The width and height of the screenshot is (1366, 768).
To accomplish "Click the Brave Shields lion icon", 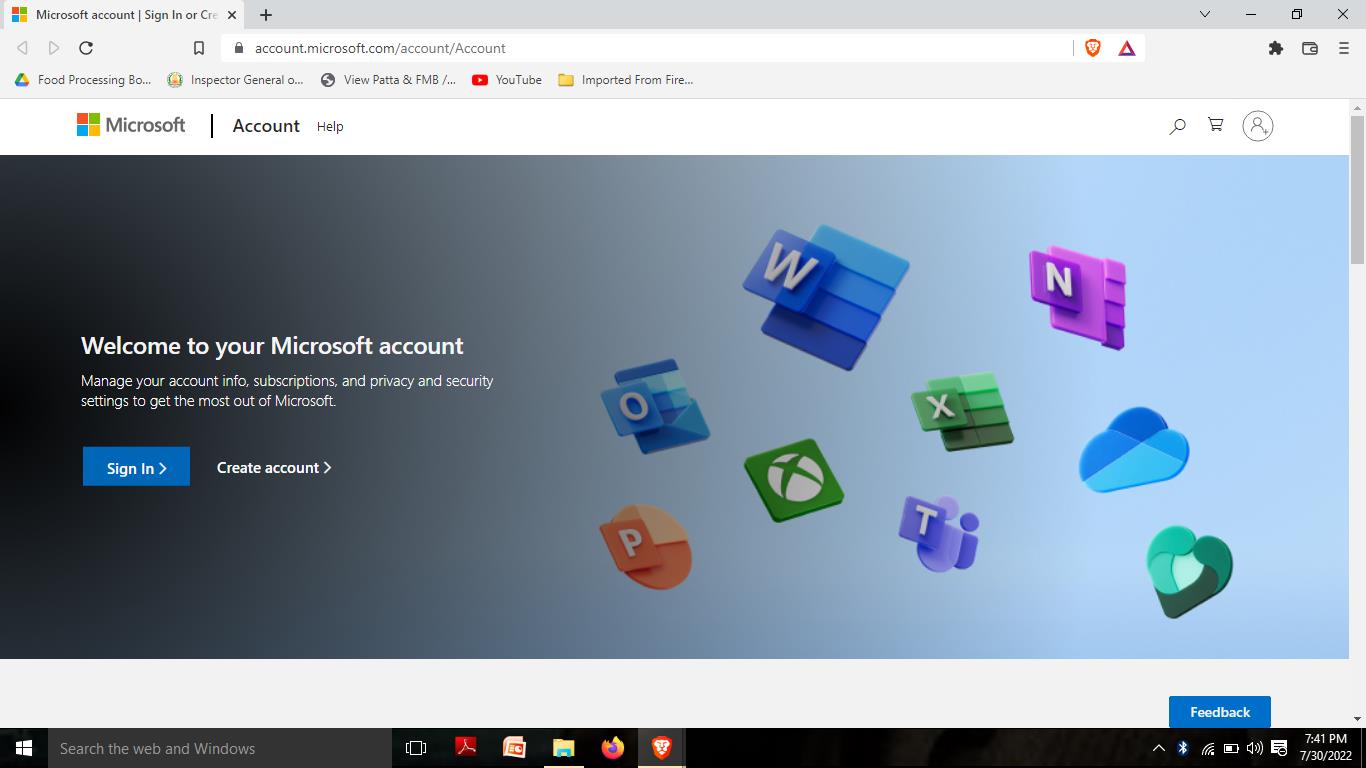I will [1093, 48].
